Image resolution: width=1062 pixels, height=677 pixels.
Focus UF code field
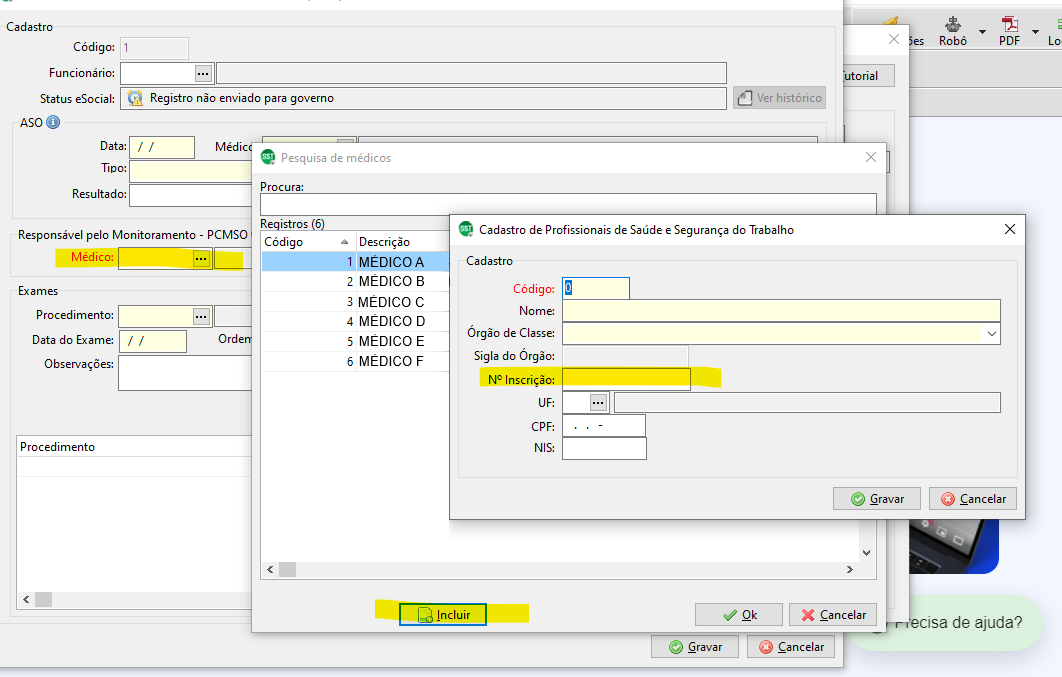(x=576, y=403)
